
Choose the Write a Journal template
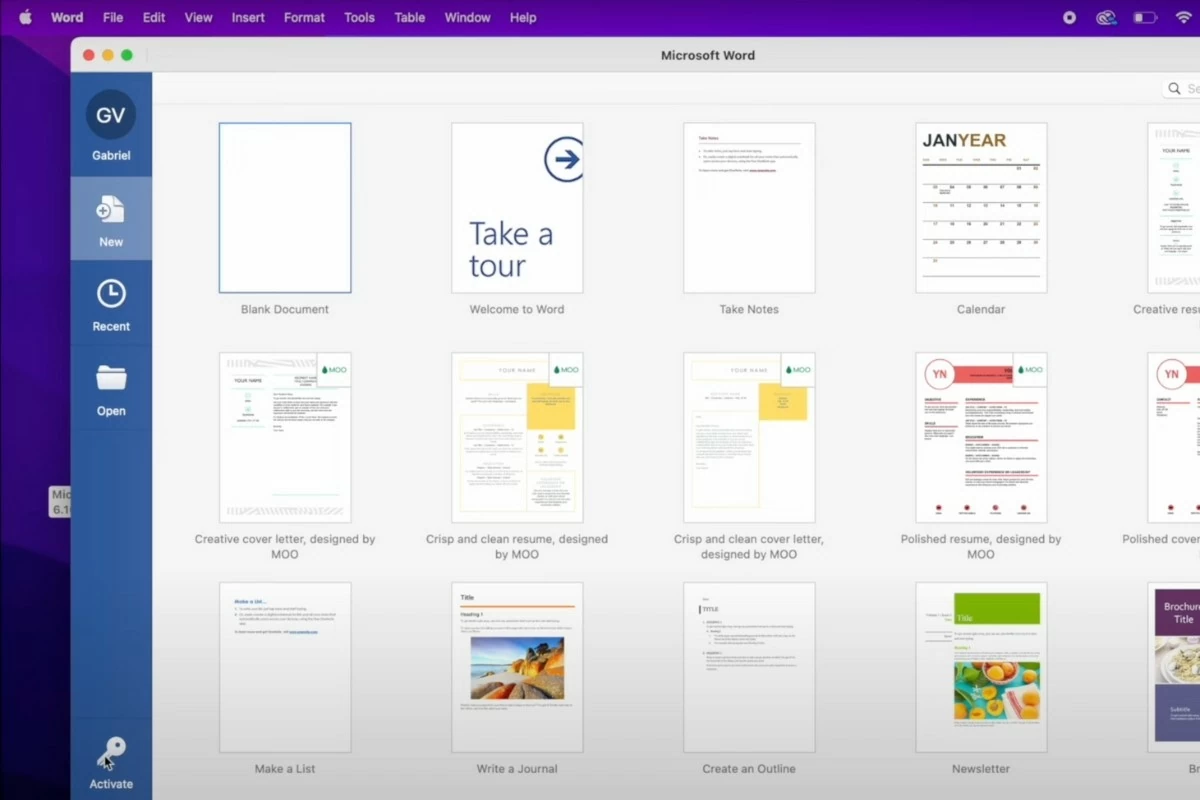[x=517, y=667]
